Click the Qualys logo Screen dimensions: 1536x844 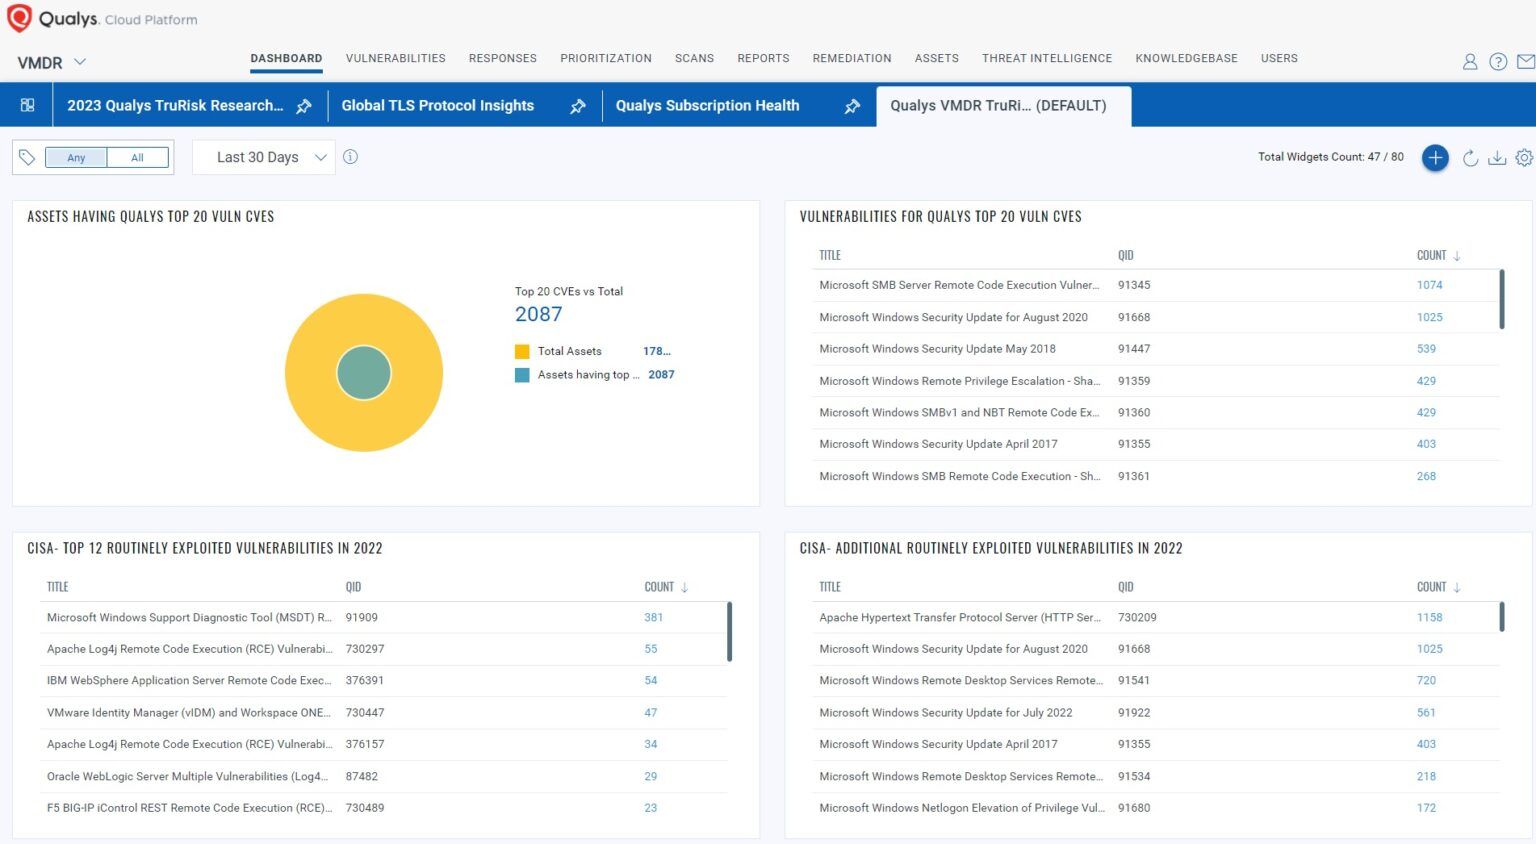pos(20,18)
